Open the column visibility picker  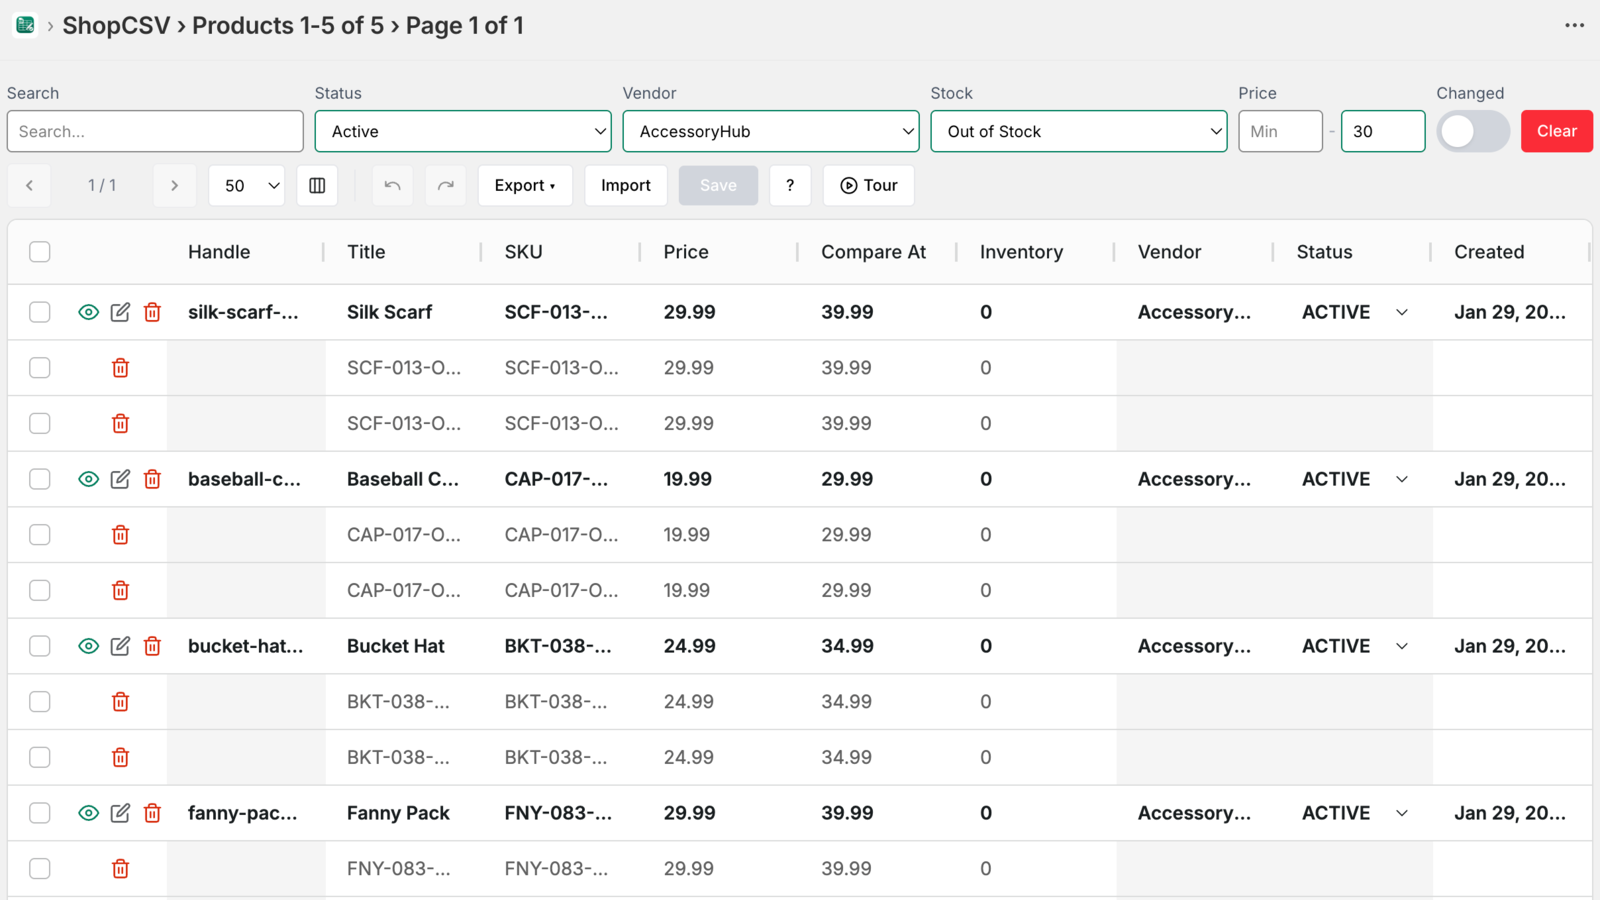pyautogui.click(x=317, y=185)
